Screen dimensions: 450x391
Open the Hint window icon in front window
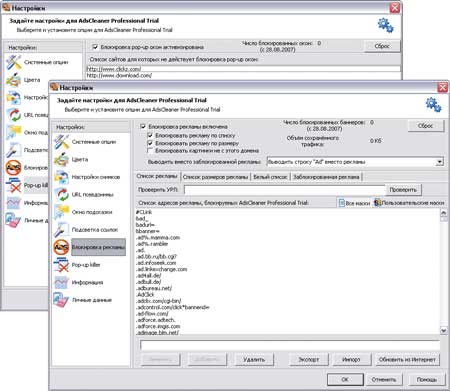(x=61, y=212)
